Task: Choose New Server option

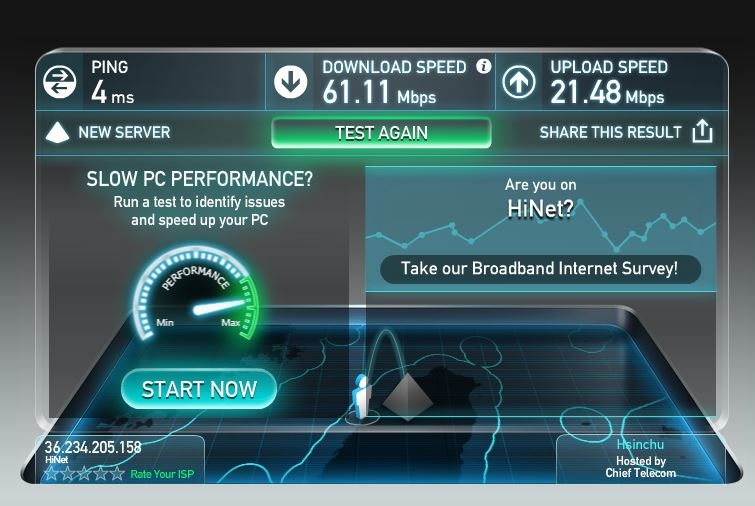Action: [124, 132]
